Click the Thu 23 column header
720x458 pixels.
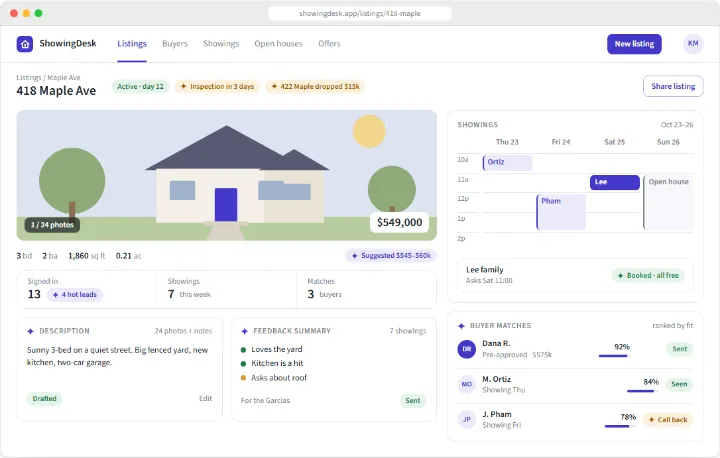pyautogui.click(x=507, y=142)
